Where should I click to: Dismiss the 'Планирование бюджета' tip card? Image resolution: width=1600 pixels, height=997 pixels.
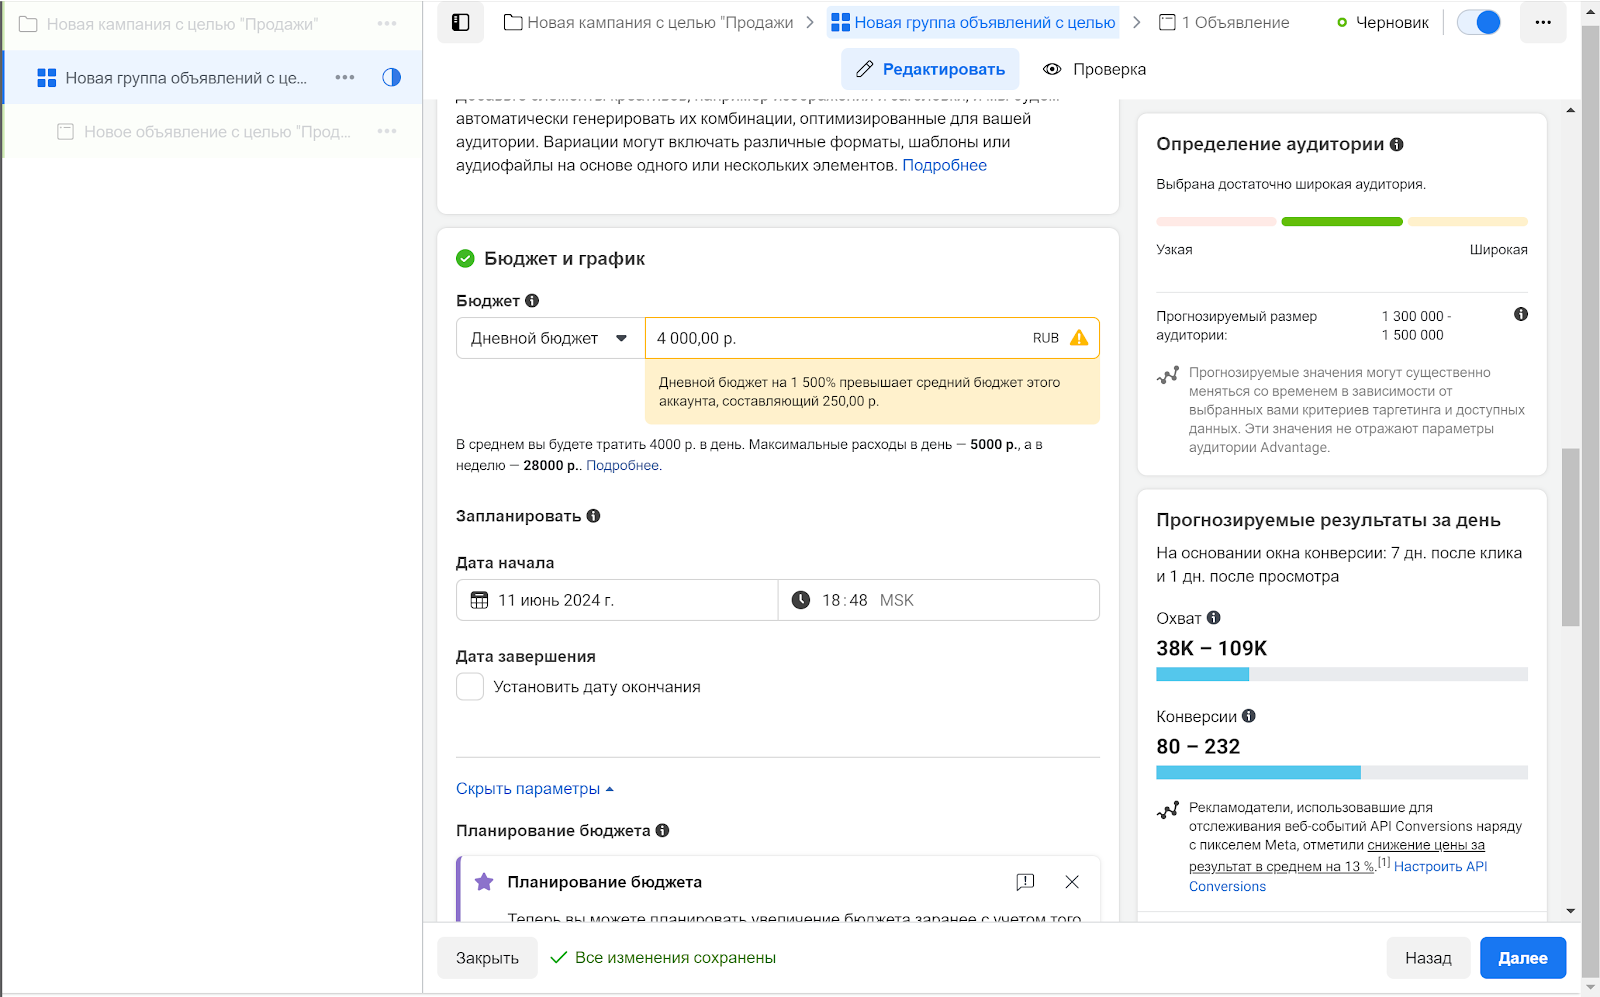pos(1072,882)
